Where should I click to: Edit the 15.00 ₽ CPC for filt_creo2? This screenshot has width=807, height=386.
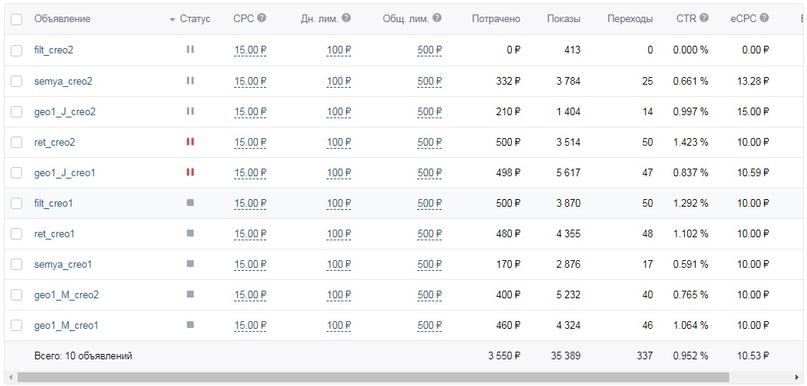[250, 50]
